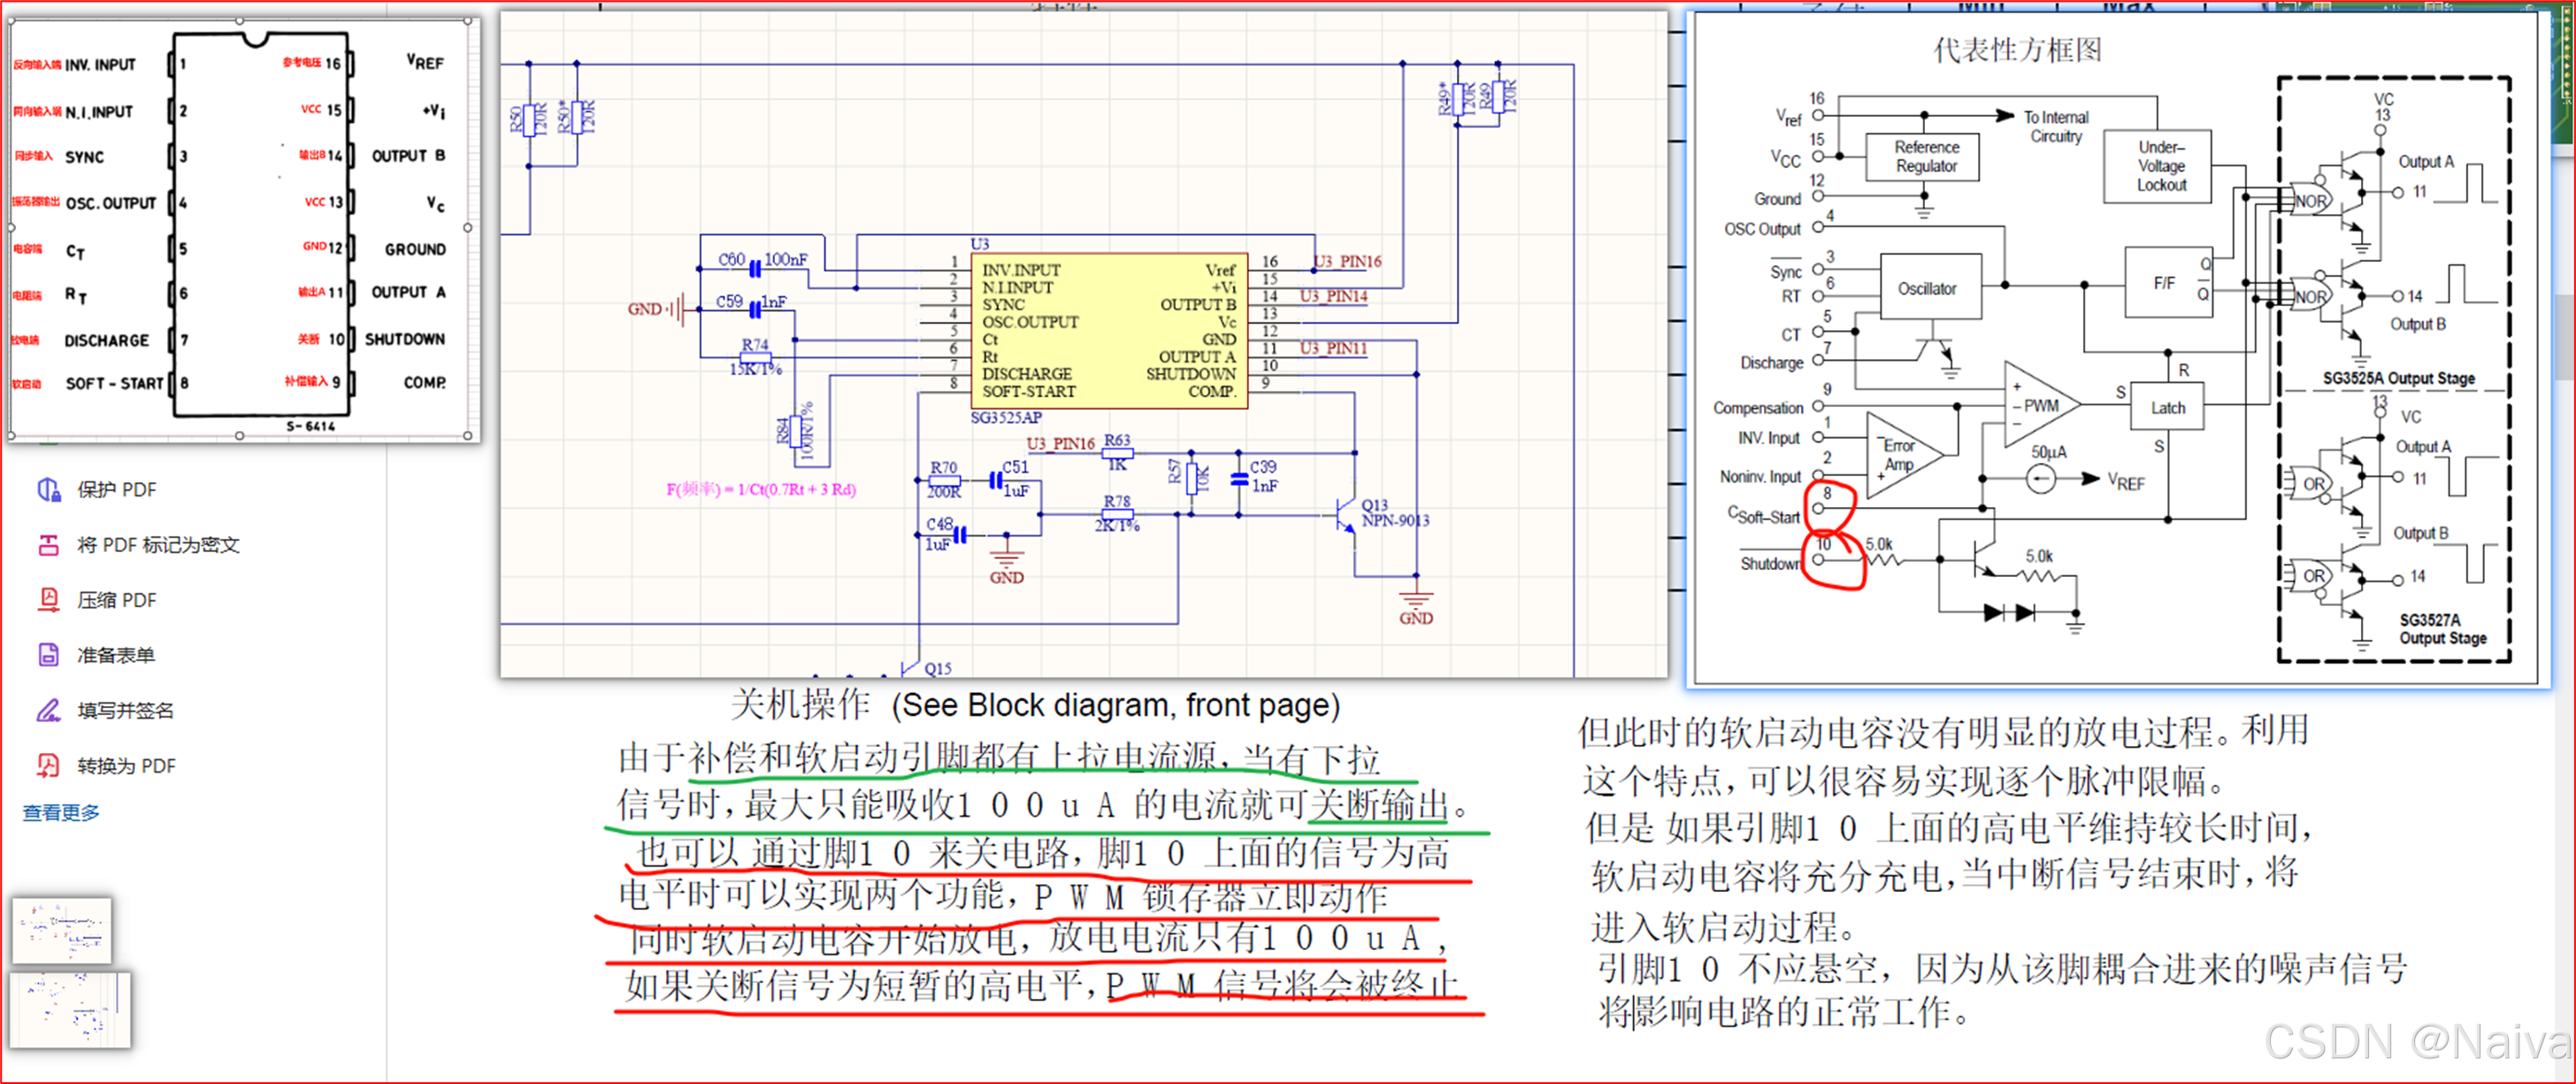Click the 填写并签名 pen icon
Image resolution: width=2576 pixels, height=1084 pixels.
[48, 710]
